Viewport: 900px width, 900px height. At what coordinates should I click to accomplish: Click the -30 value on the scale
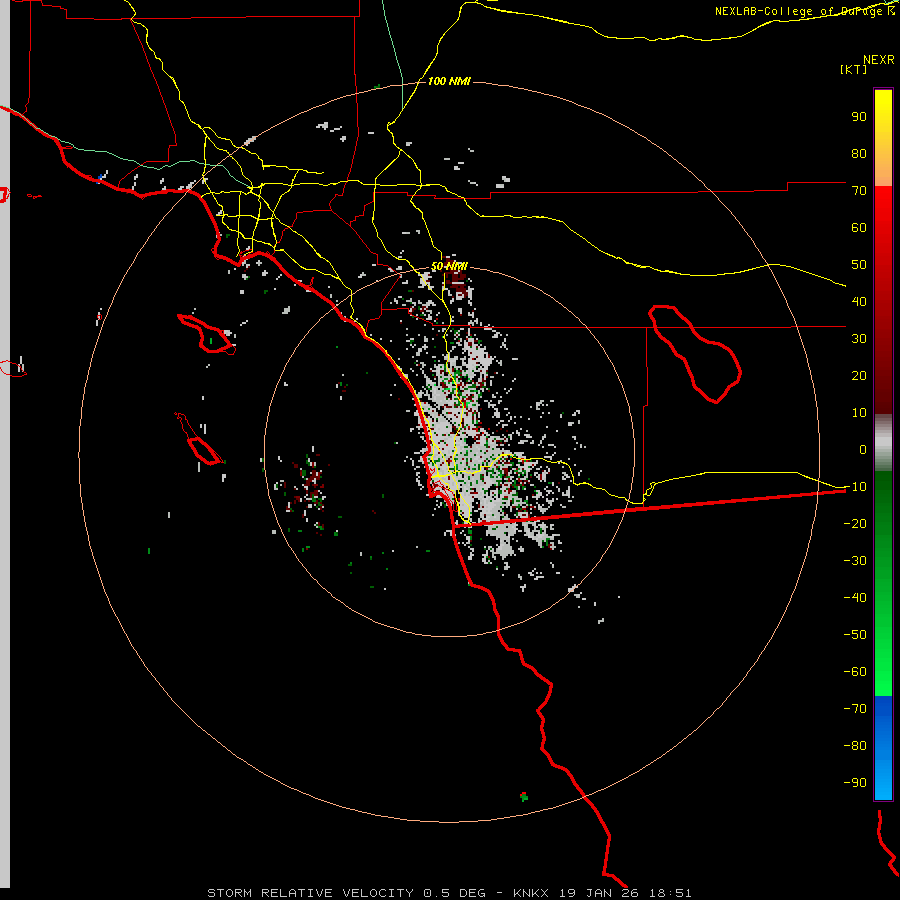pyautogui.click(x=855, y=561)
